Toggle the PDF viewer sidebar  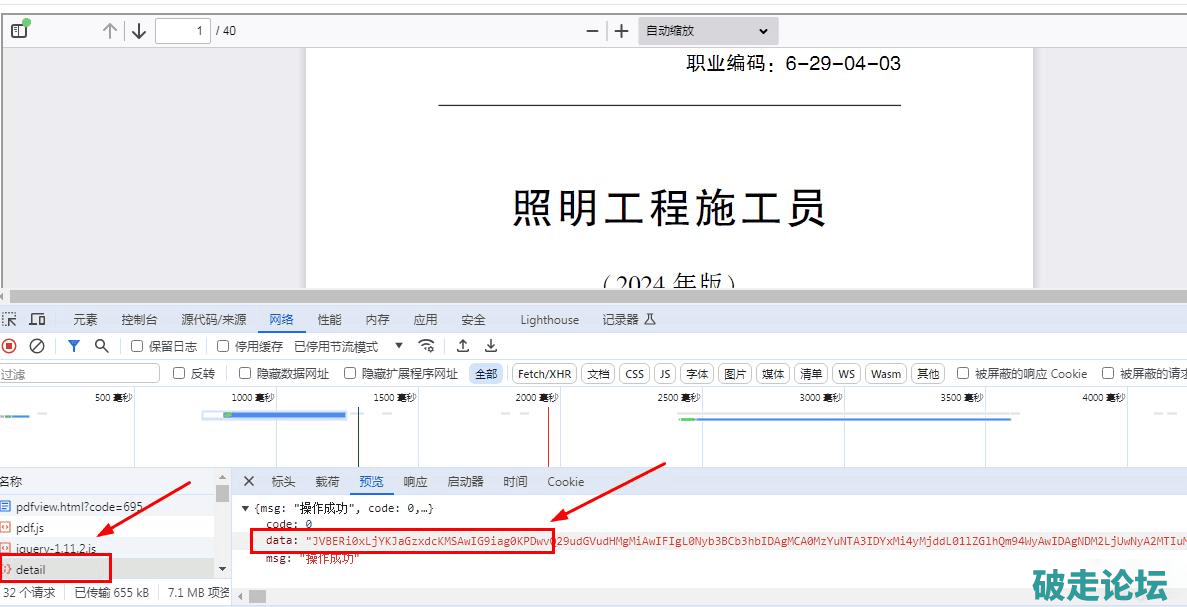coord(19,30)
